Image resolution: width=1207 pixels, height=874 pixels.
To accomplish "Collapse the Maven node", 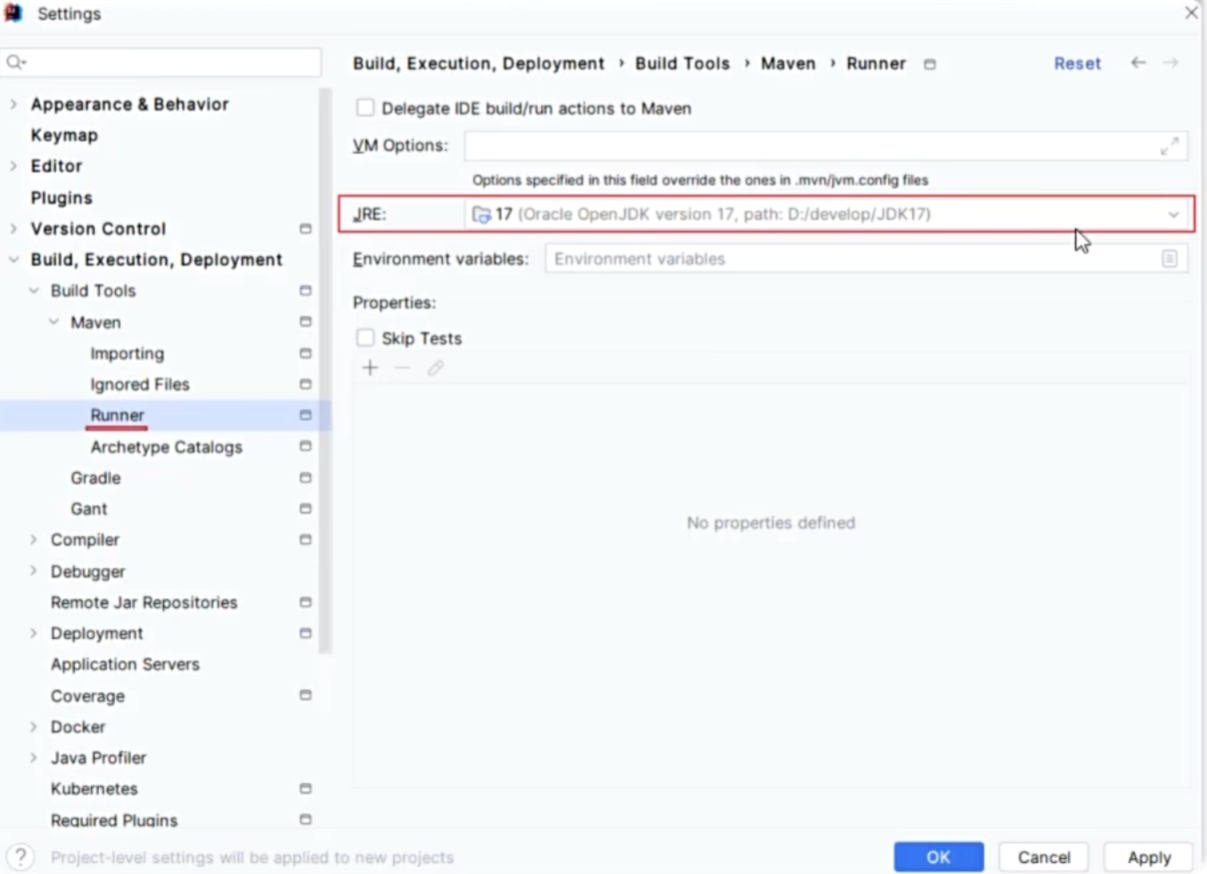I will click(x=54, y=322).
